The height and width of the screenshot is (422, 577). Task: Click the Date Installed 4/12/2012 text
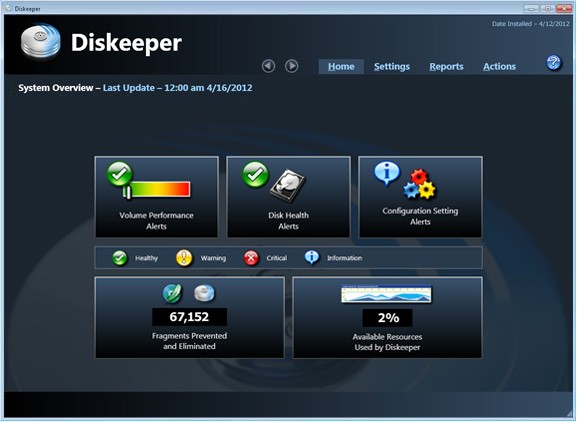530,24
